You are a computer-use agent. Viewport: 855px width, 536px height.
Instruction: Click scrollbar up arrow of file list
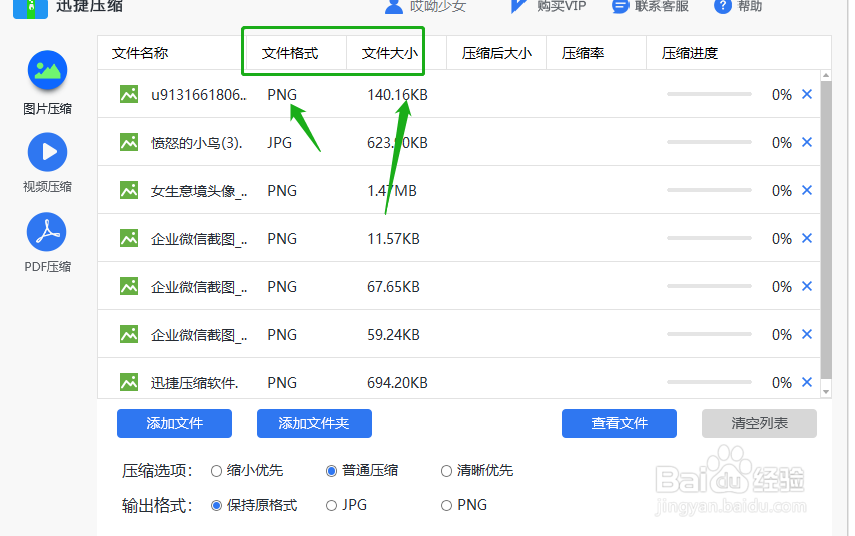826,75
